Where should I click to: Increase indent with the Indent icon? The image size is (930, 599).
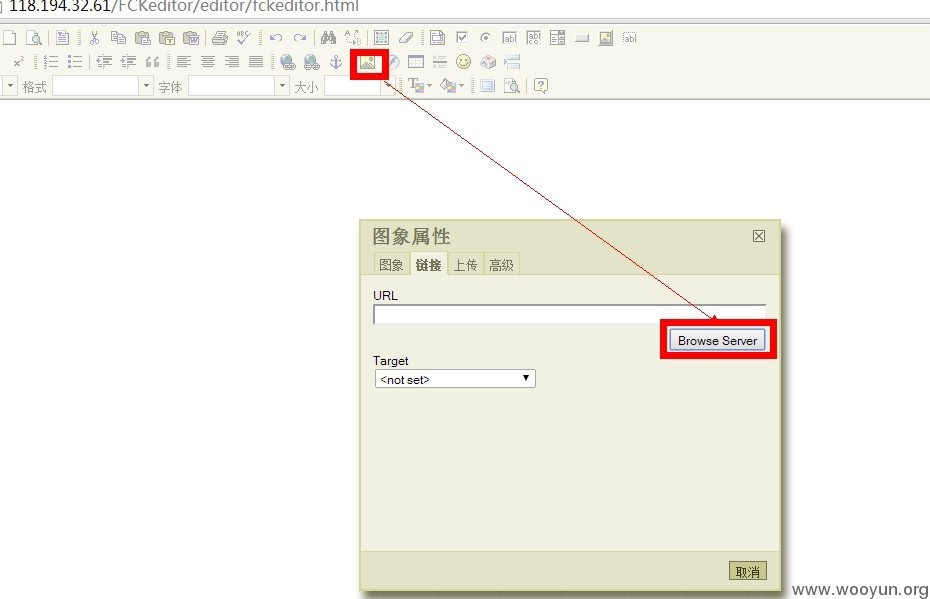click(x=128, y=62)
